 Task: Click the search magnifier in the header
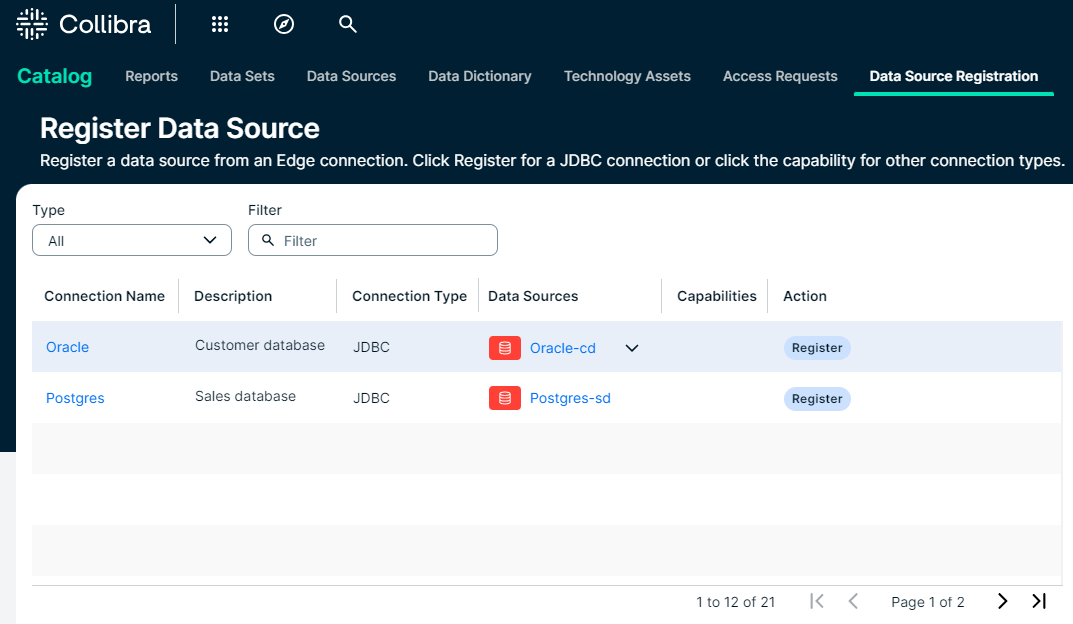(348, 24)
